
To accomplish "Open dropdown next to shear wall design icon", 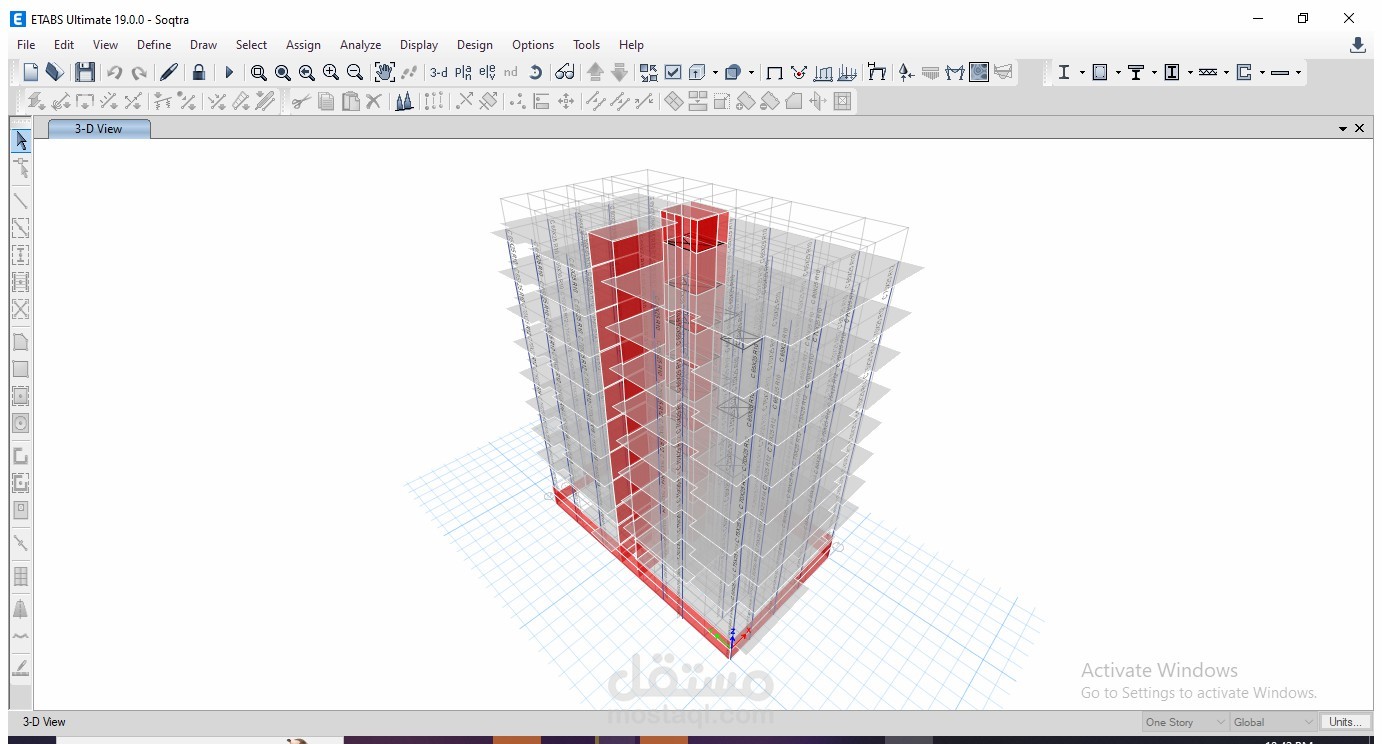I will 1262,72.
